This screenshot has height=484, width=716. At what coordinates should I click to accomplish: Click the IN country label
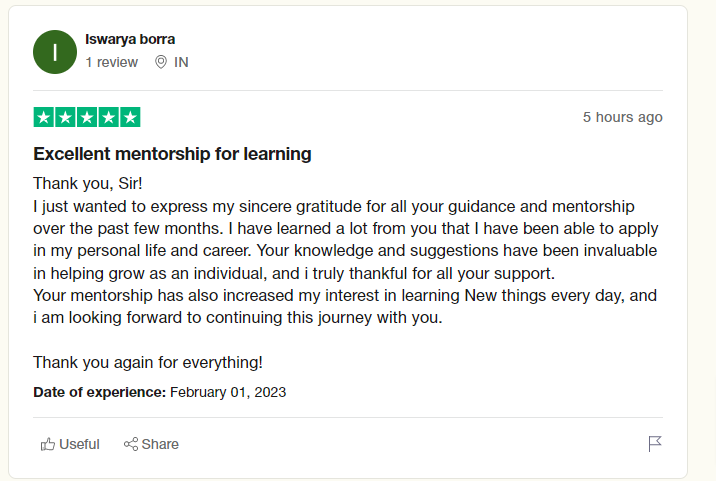181,62
